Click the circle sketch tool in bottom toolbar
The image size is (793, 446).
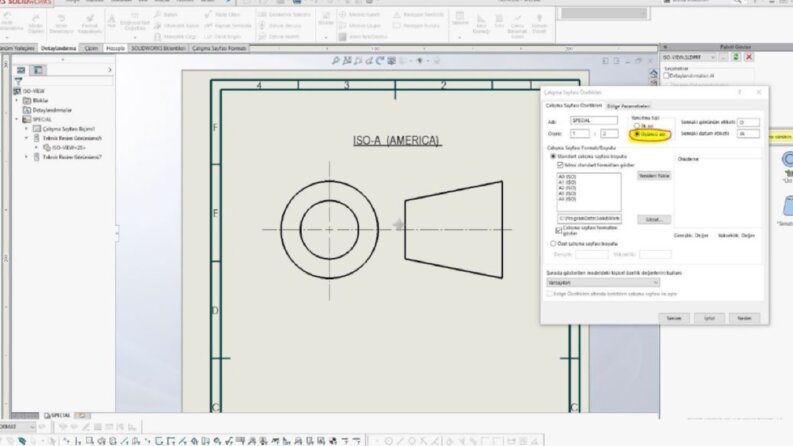[389, 441]
